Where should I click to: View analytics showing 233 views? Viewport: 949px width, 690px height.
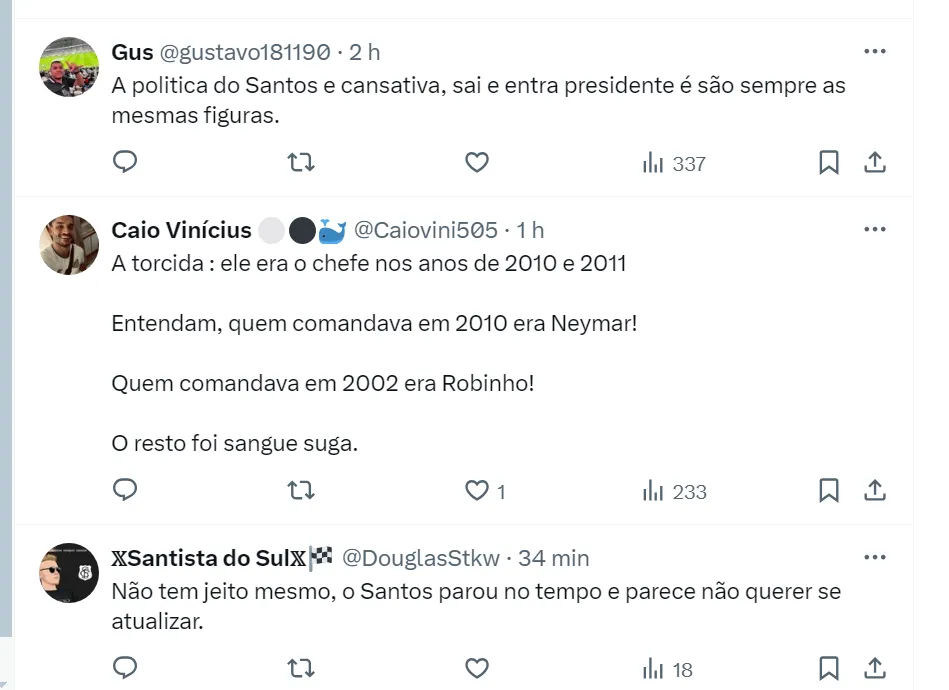675,491
